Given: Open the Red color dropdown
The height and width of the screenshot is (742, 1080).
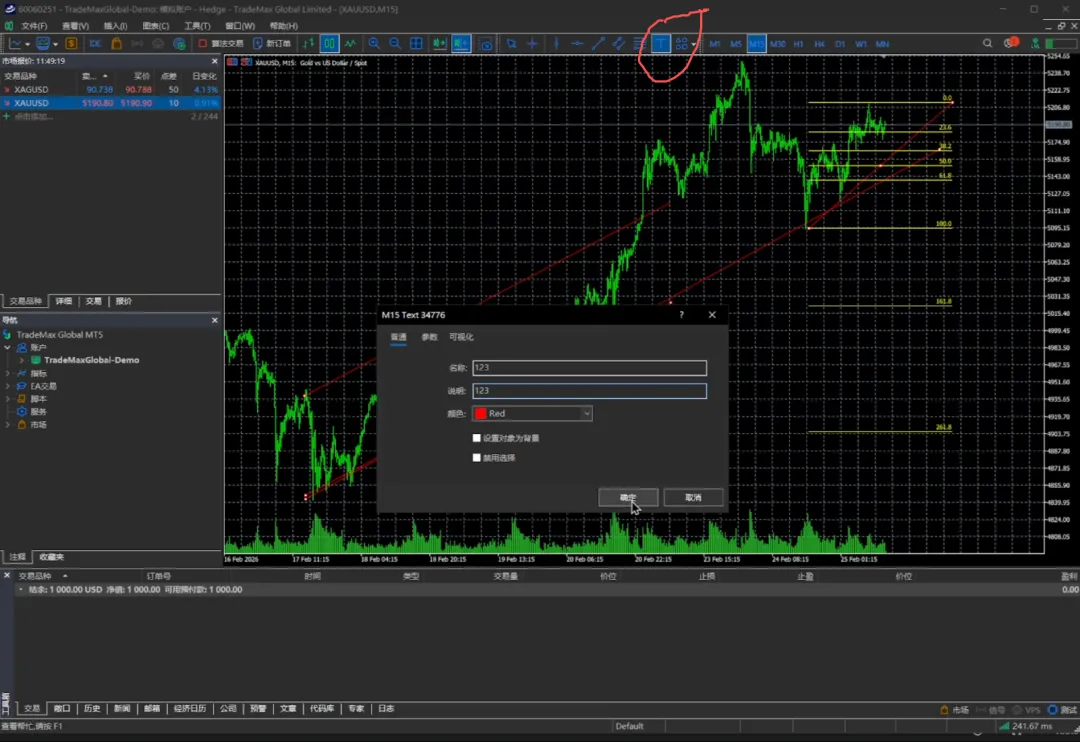Looking at the screenshot, I should point(533,413).
